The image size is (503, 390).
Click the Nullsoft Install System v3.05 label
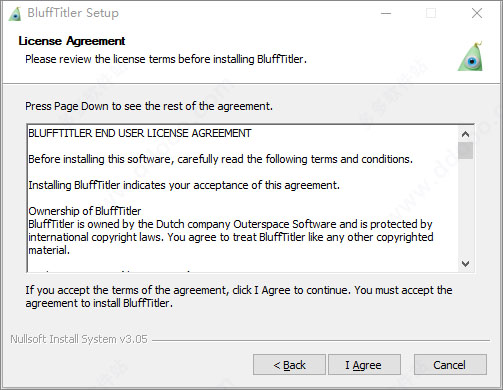point(79,339)
